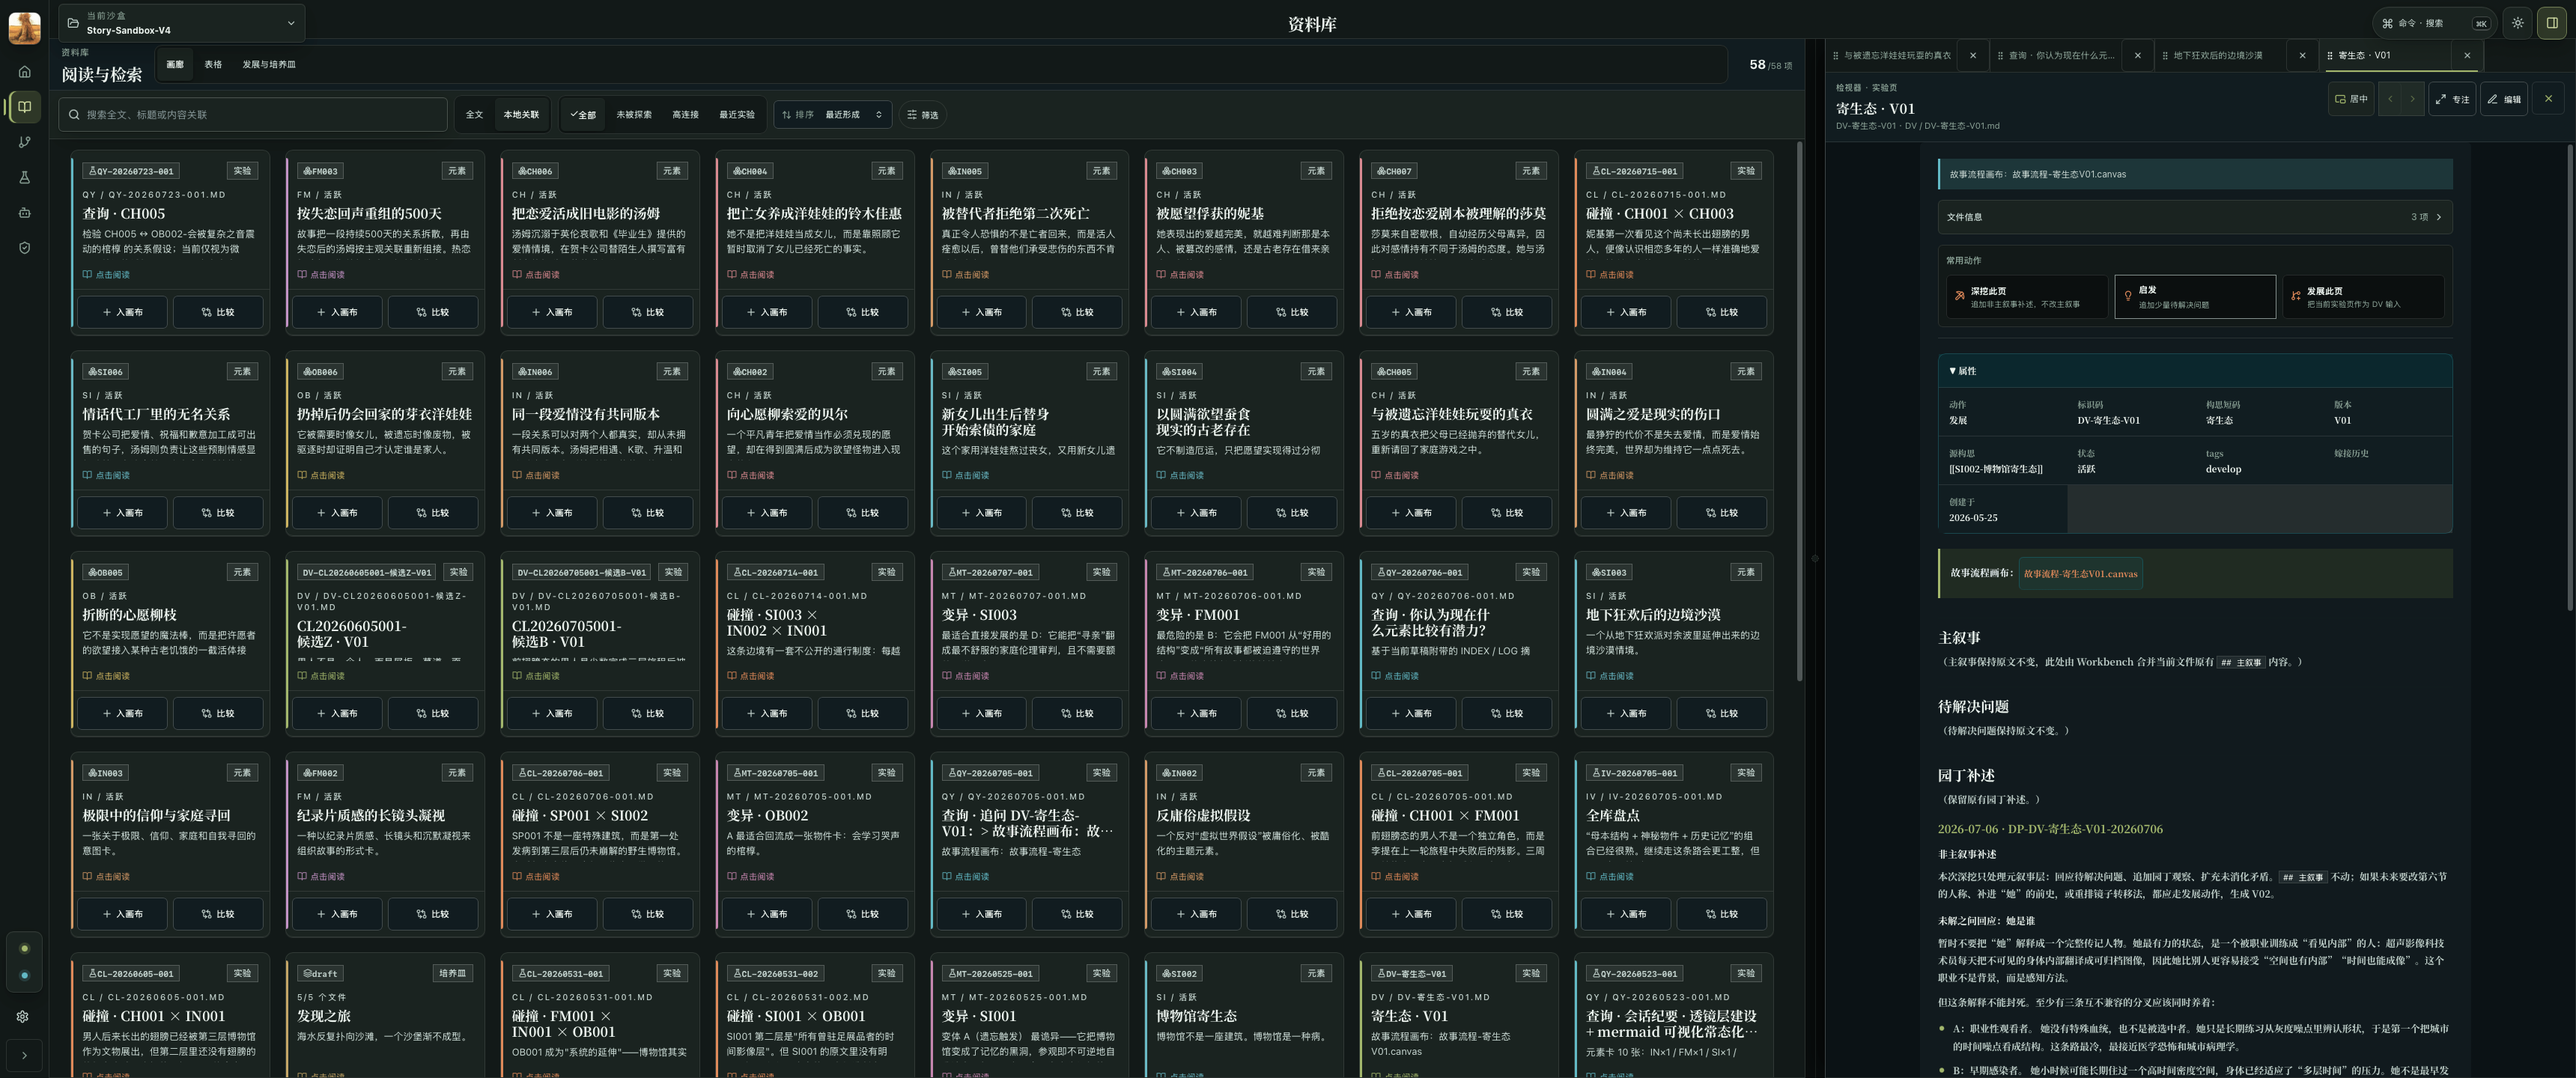Click the 编辑 edit pencil button
Viewport: 2576px width, 1078px height.
(2504, 99)
